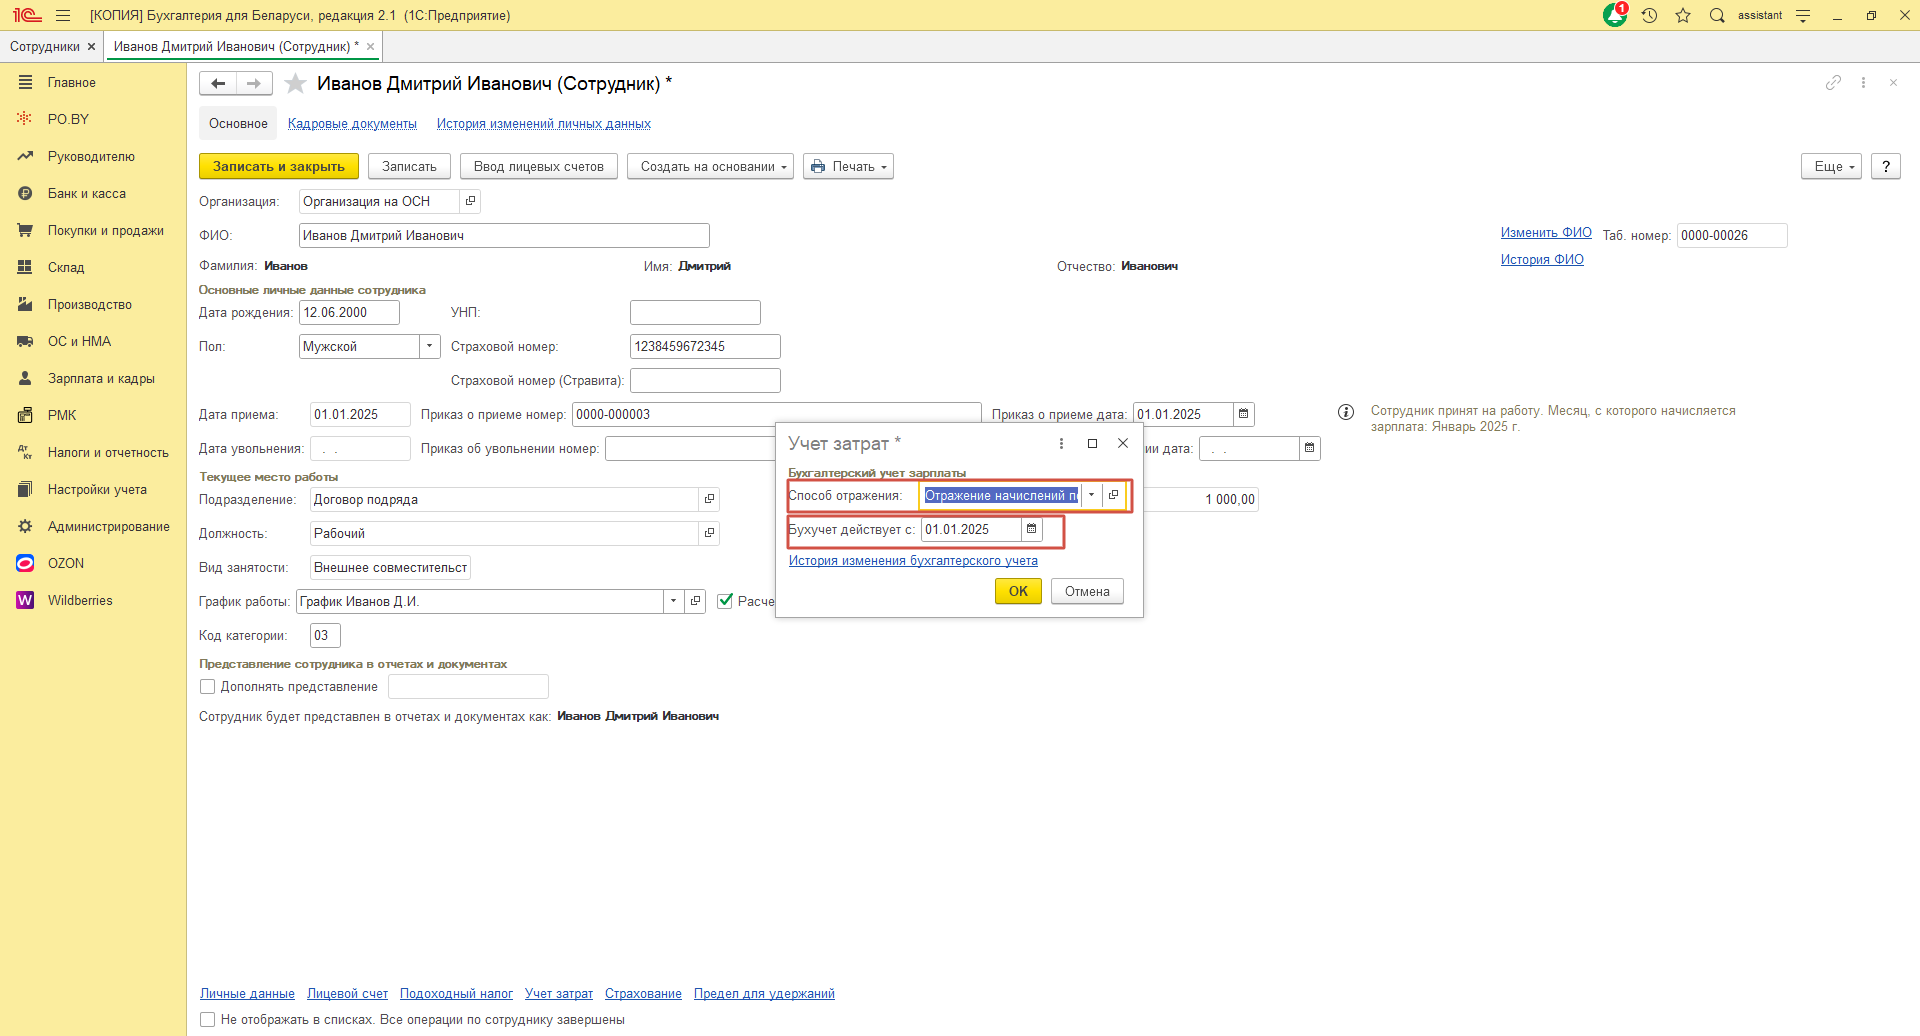Open calendar for Приказ о приеме дата
The width and height of the screenshot is (1920, 1036).
[x=1243, y=414]
